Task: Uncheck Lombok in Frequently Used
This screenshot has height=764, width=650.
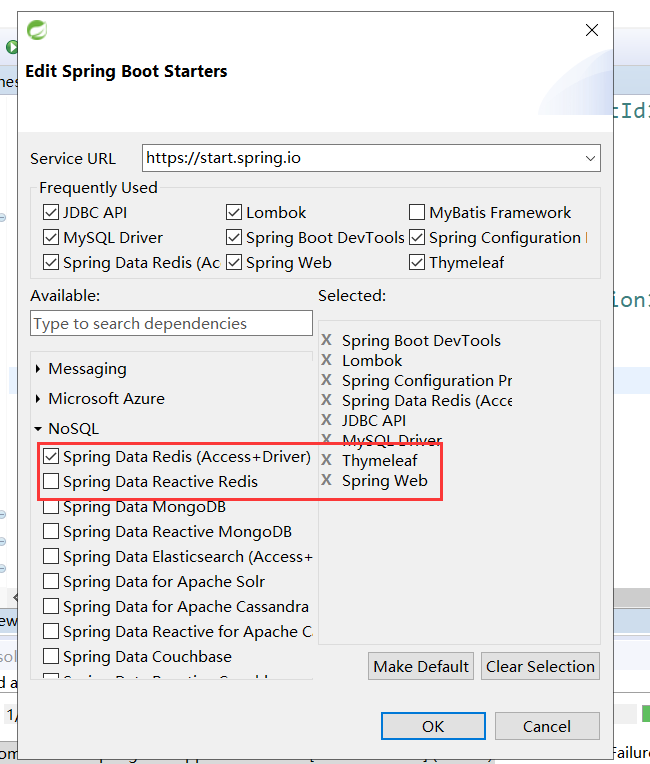Action: click(x=234, y=212)
